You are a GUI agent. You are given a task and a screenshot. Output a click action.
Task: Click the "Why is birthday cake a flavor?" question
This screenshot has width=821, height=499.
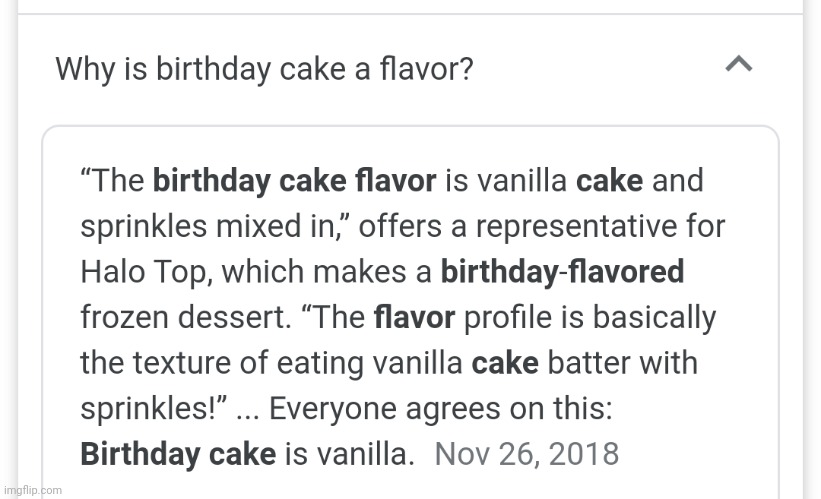264,69
